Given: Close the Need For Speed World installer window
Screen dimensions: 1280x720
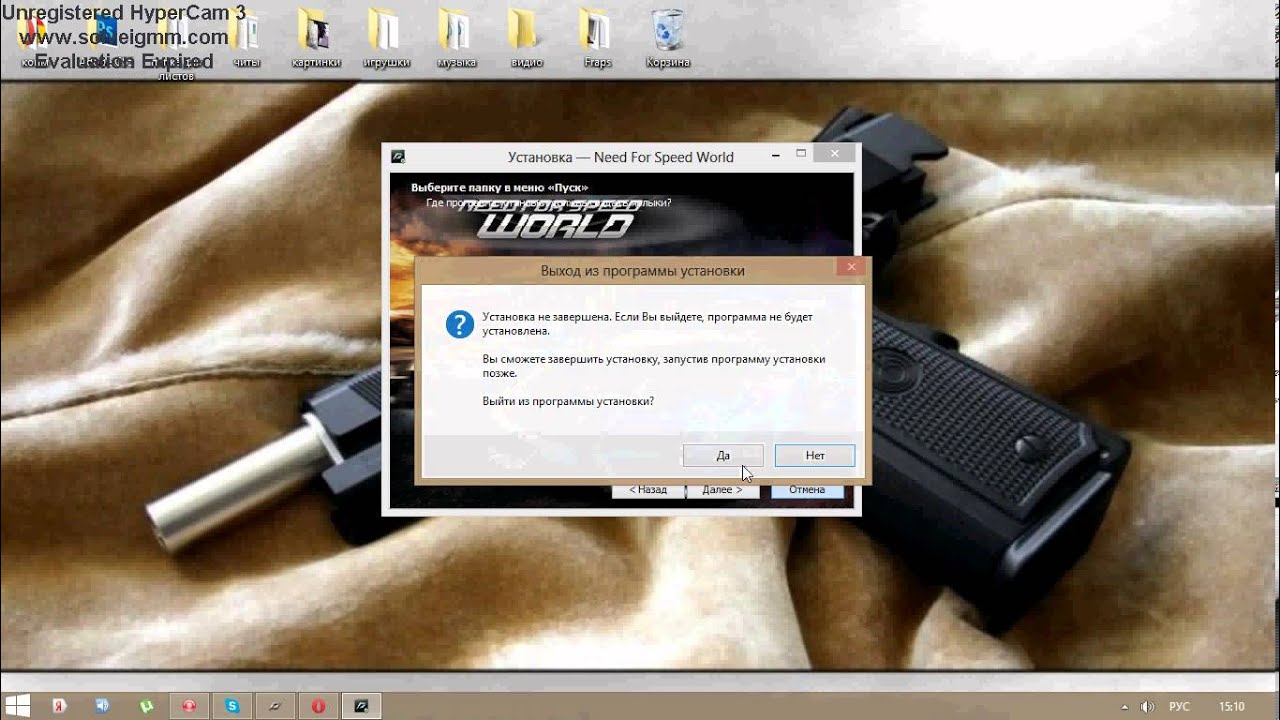Looking at the screenshot, I should [834, 154].
